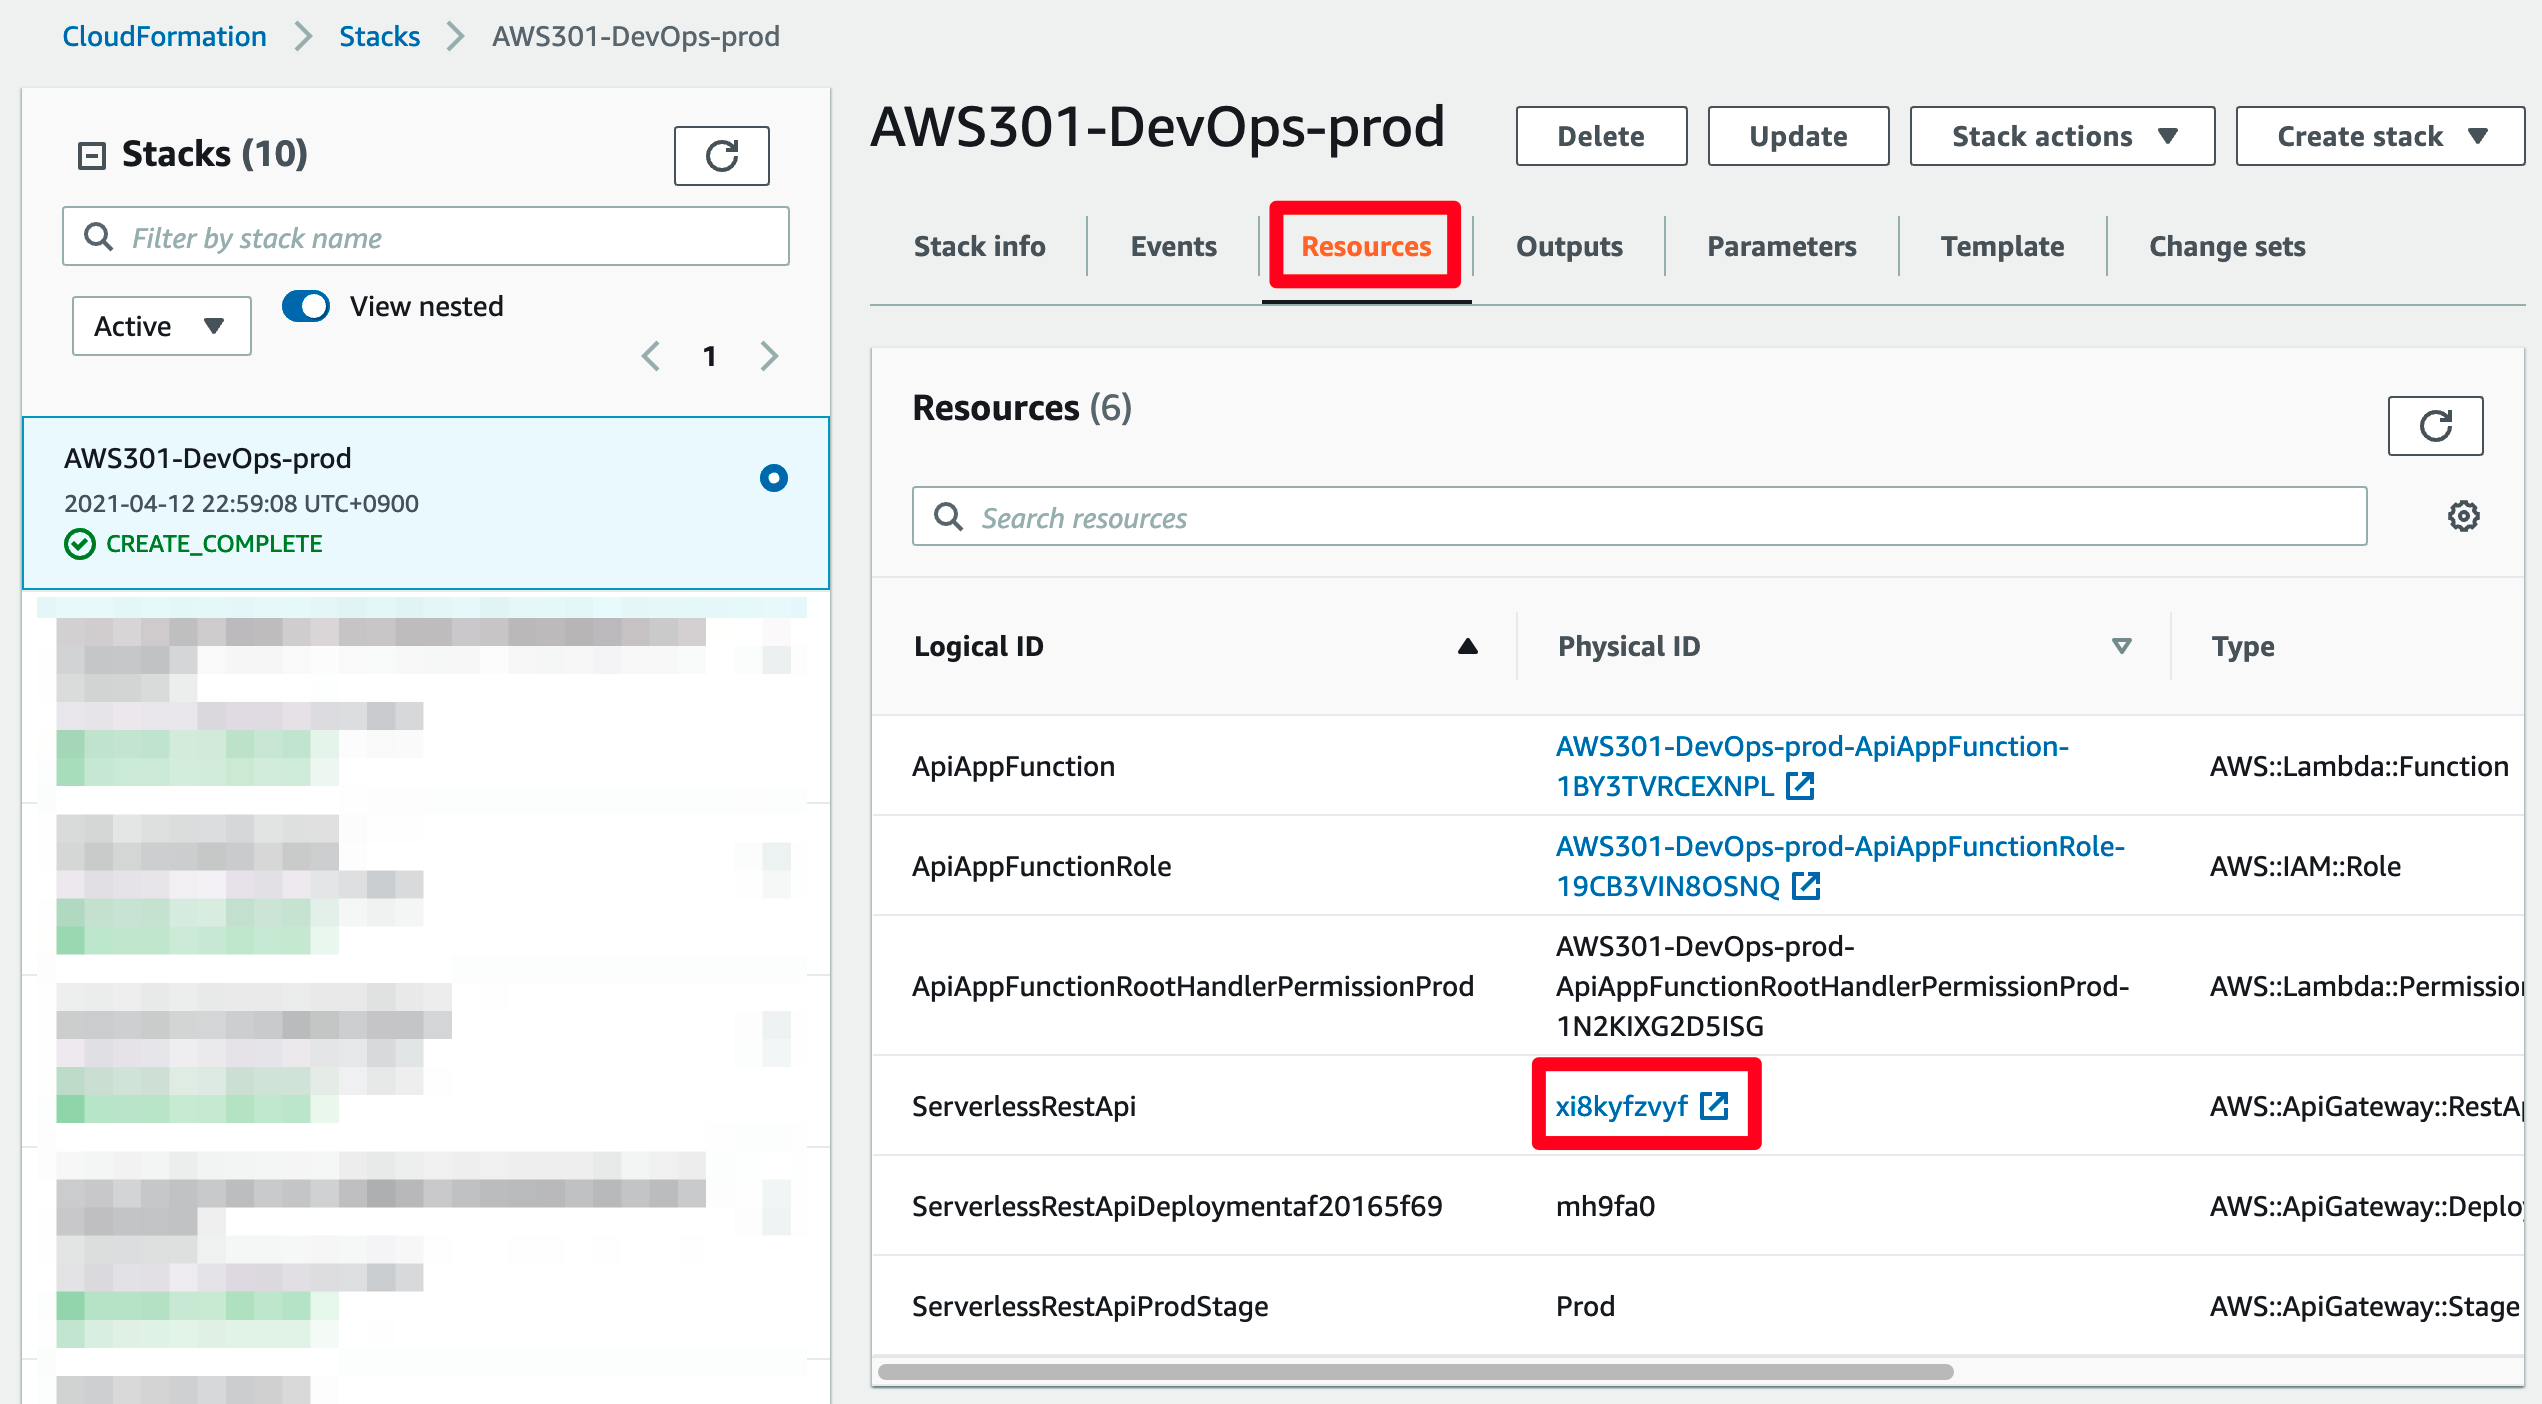The width and height of the screenshot is (2542, 1404).
Task: Open the ApiAppFunction Lambda physical ID link
Action: click(1811, 765)
